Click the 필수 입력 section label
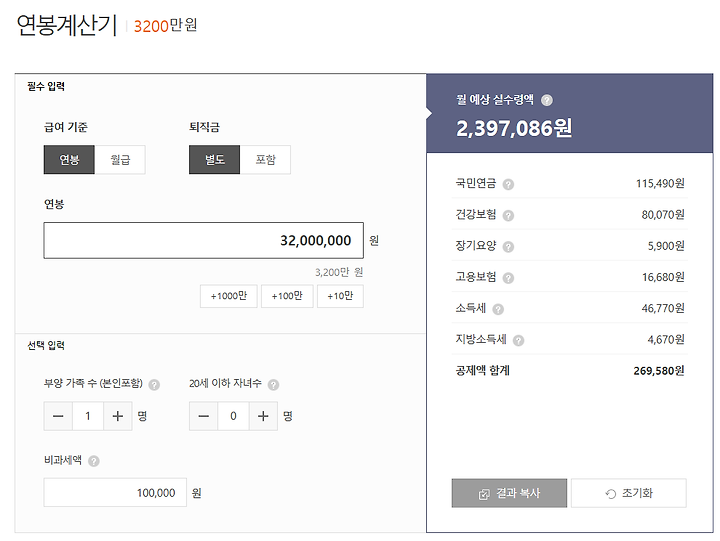This screenshot has width=720, height=541. pos(46,86)
